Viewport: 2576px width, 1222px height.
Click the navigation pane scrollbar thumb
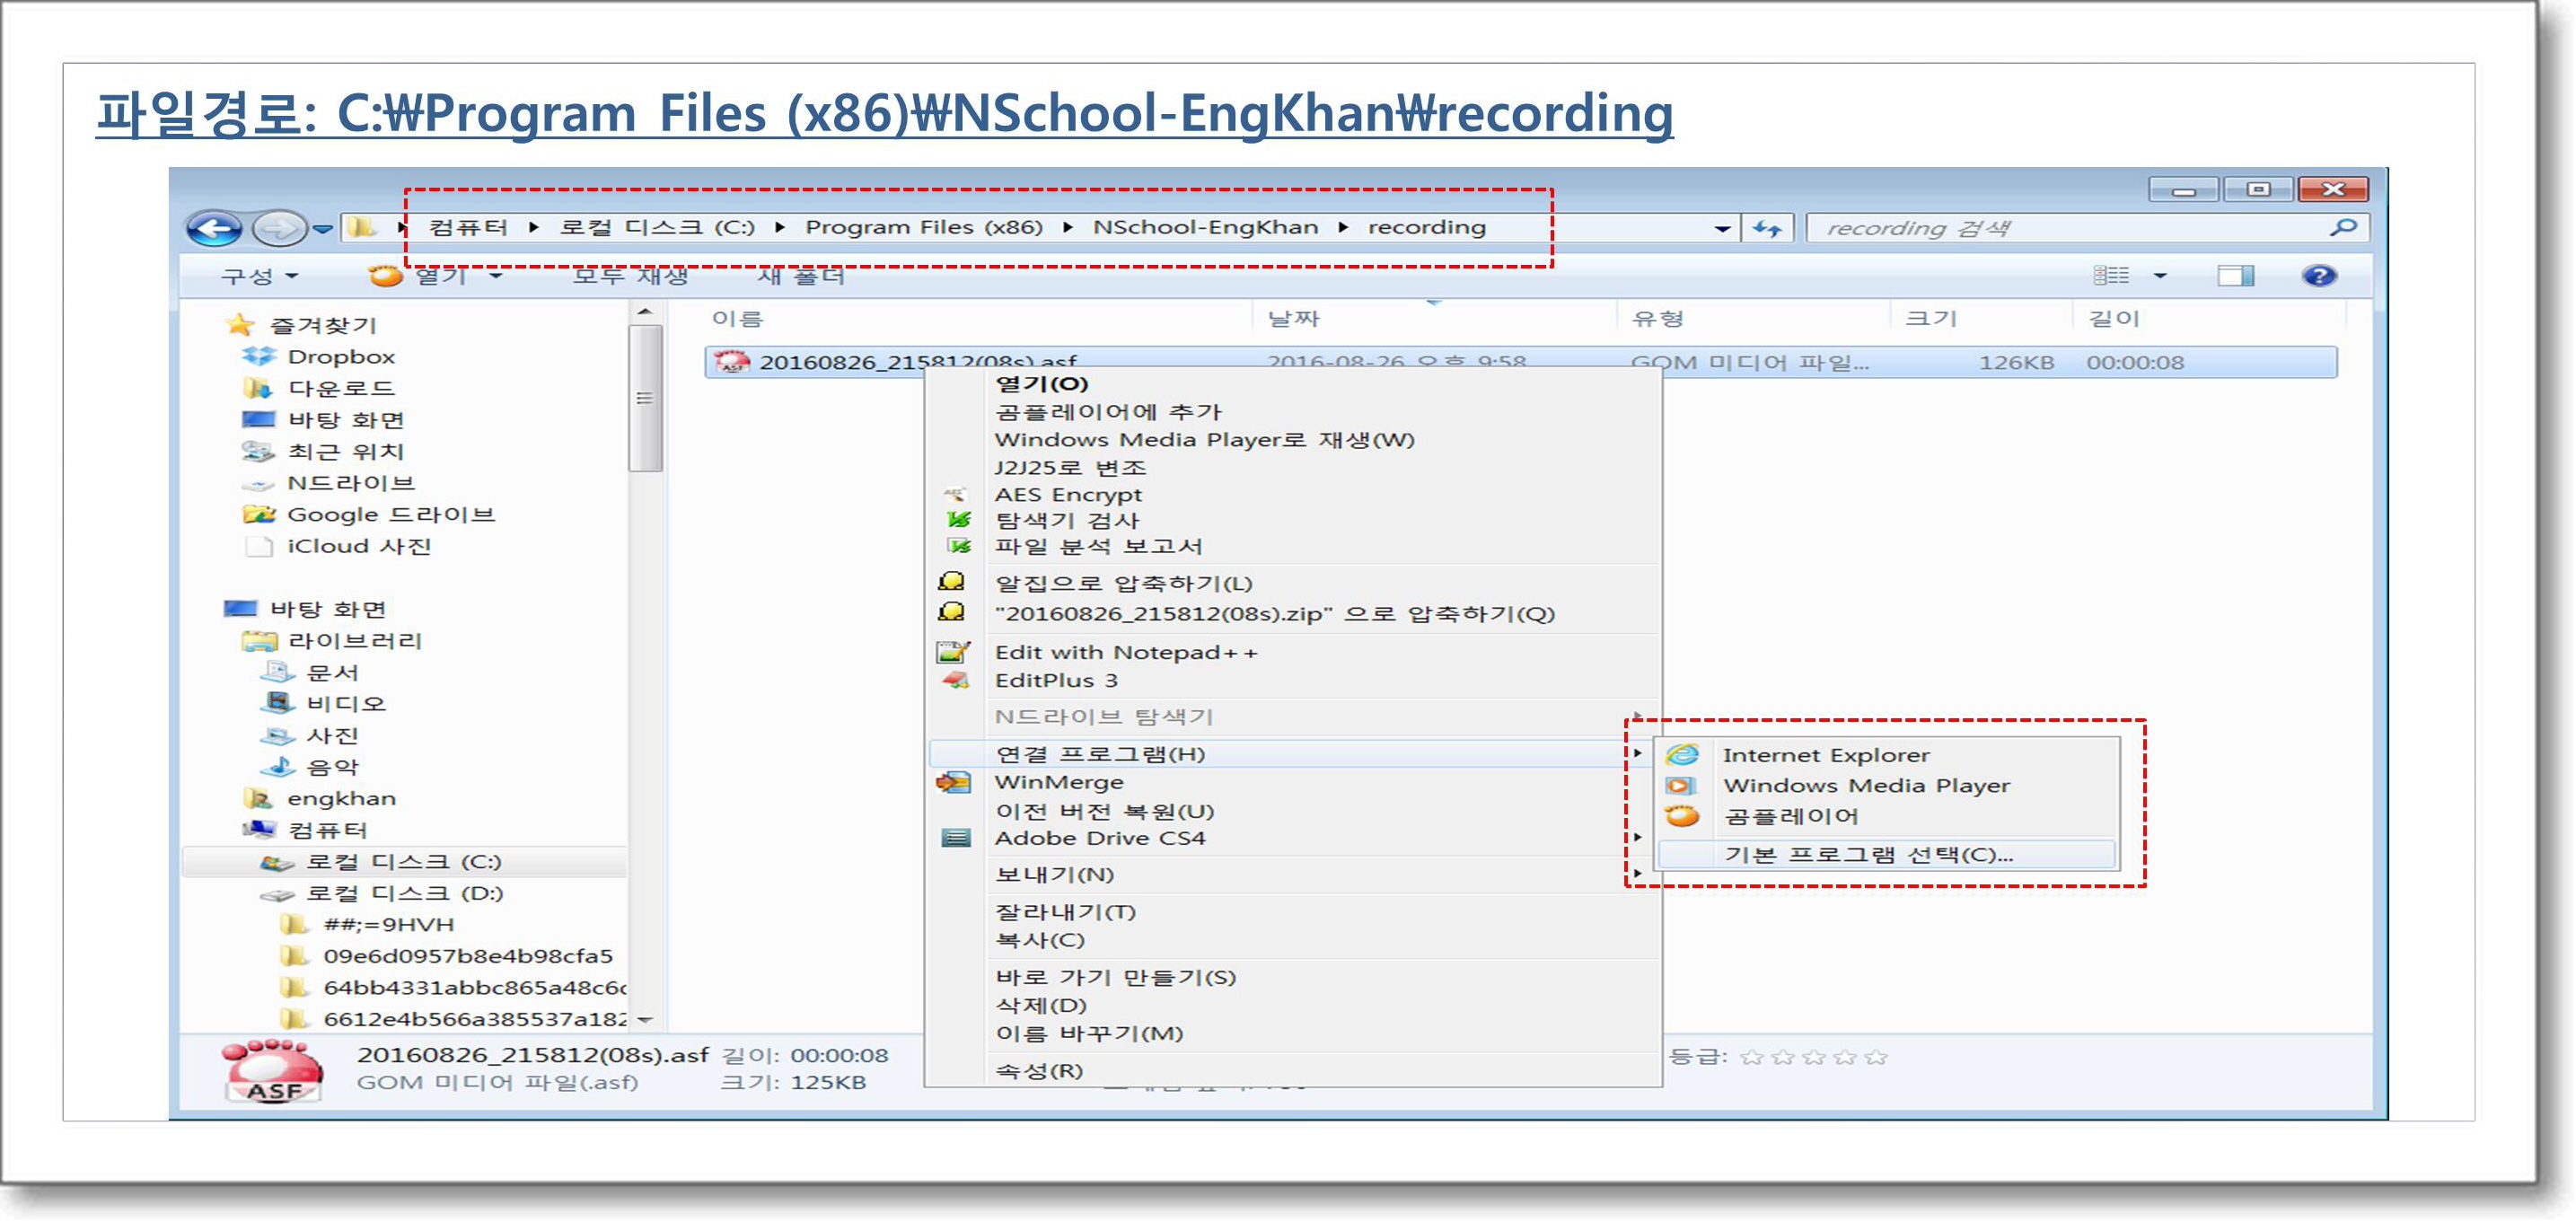coord(645,398)
